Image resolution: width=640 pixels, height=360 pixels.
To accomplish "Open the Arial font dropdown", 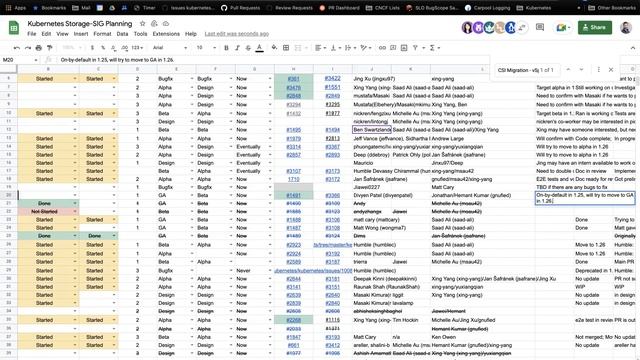I will click(x=170, y=48).
